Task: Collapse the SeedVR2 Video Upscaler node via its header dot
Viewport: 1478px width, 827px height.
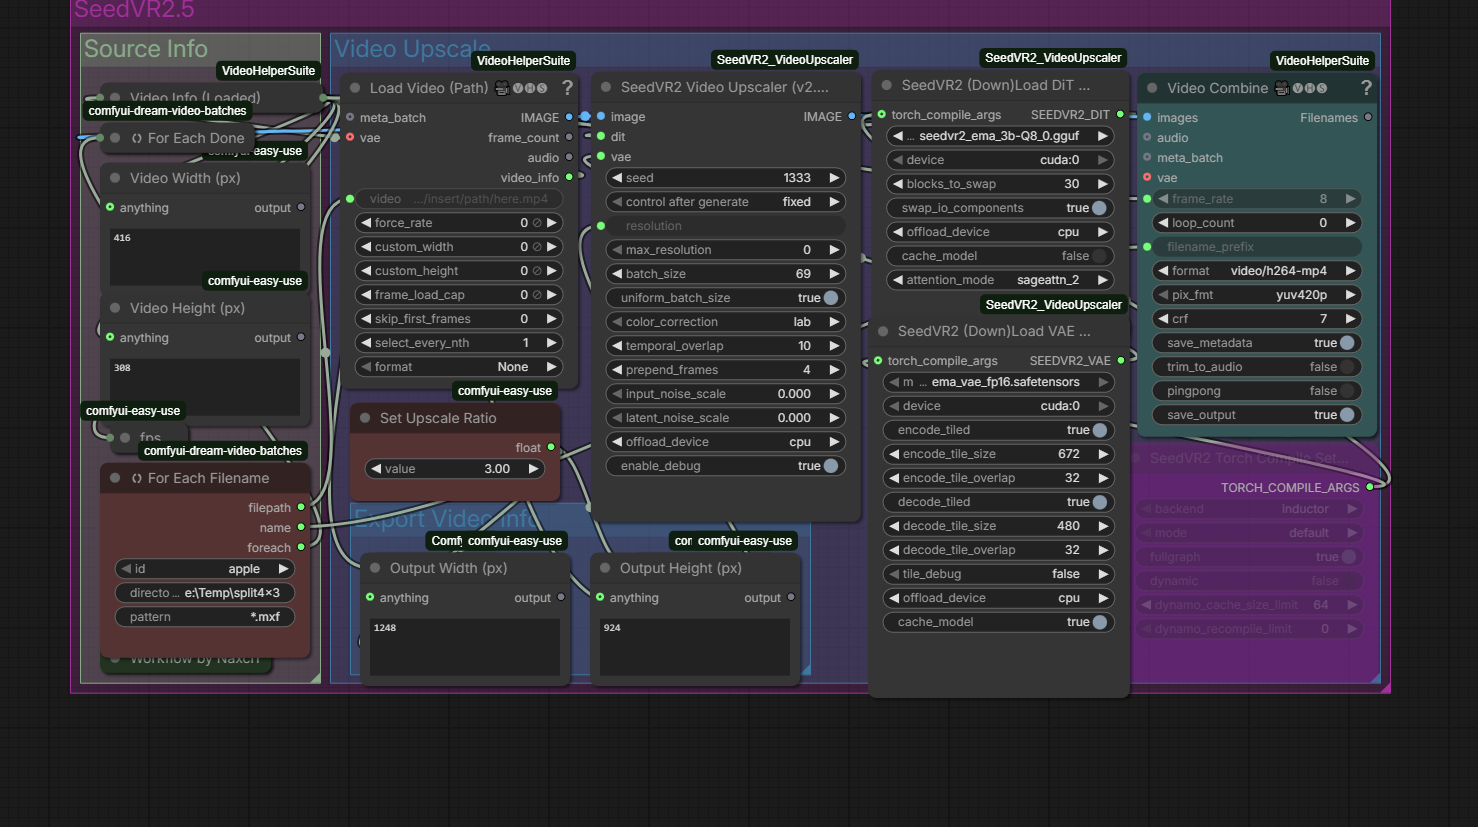Action: [606, 87]
